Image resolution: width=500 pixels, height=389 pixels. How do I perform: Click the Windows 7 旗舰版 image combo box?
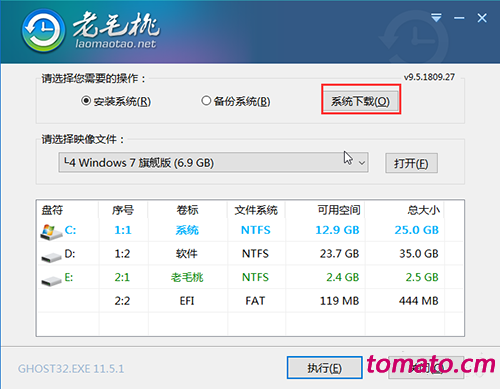(213, 163)
